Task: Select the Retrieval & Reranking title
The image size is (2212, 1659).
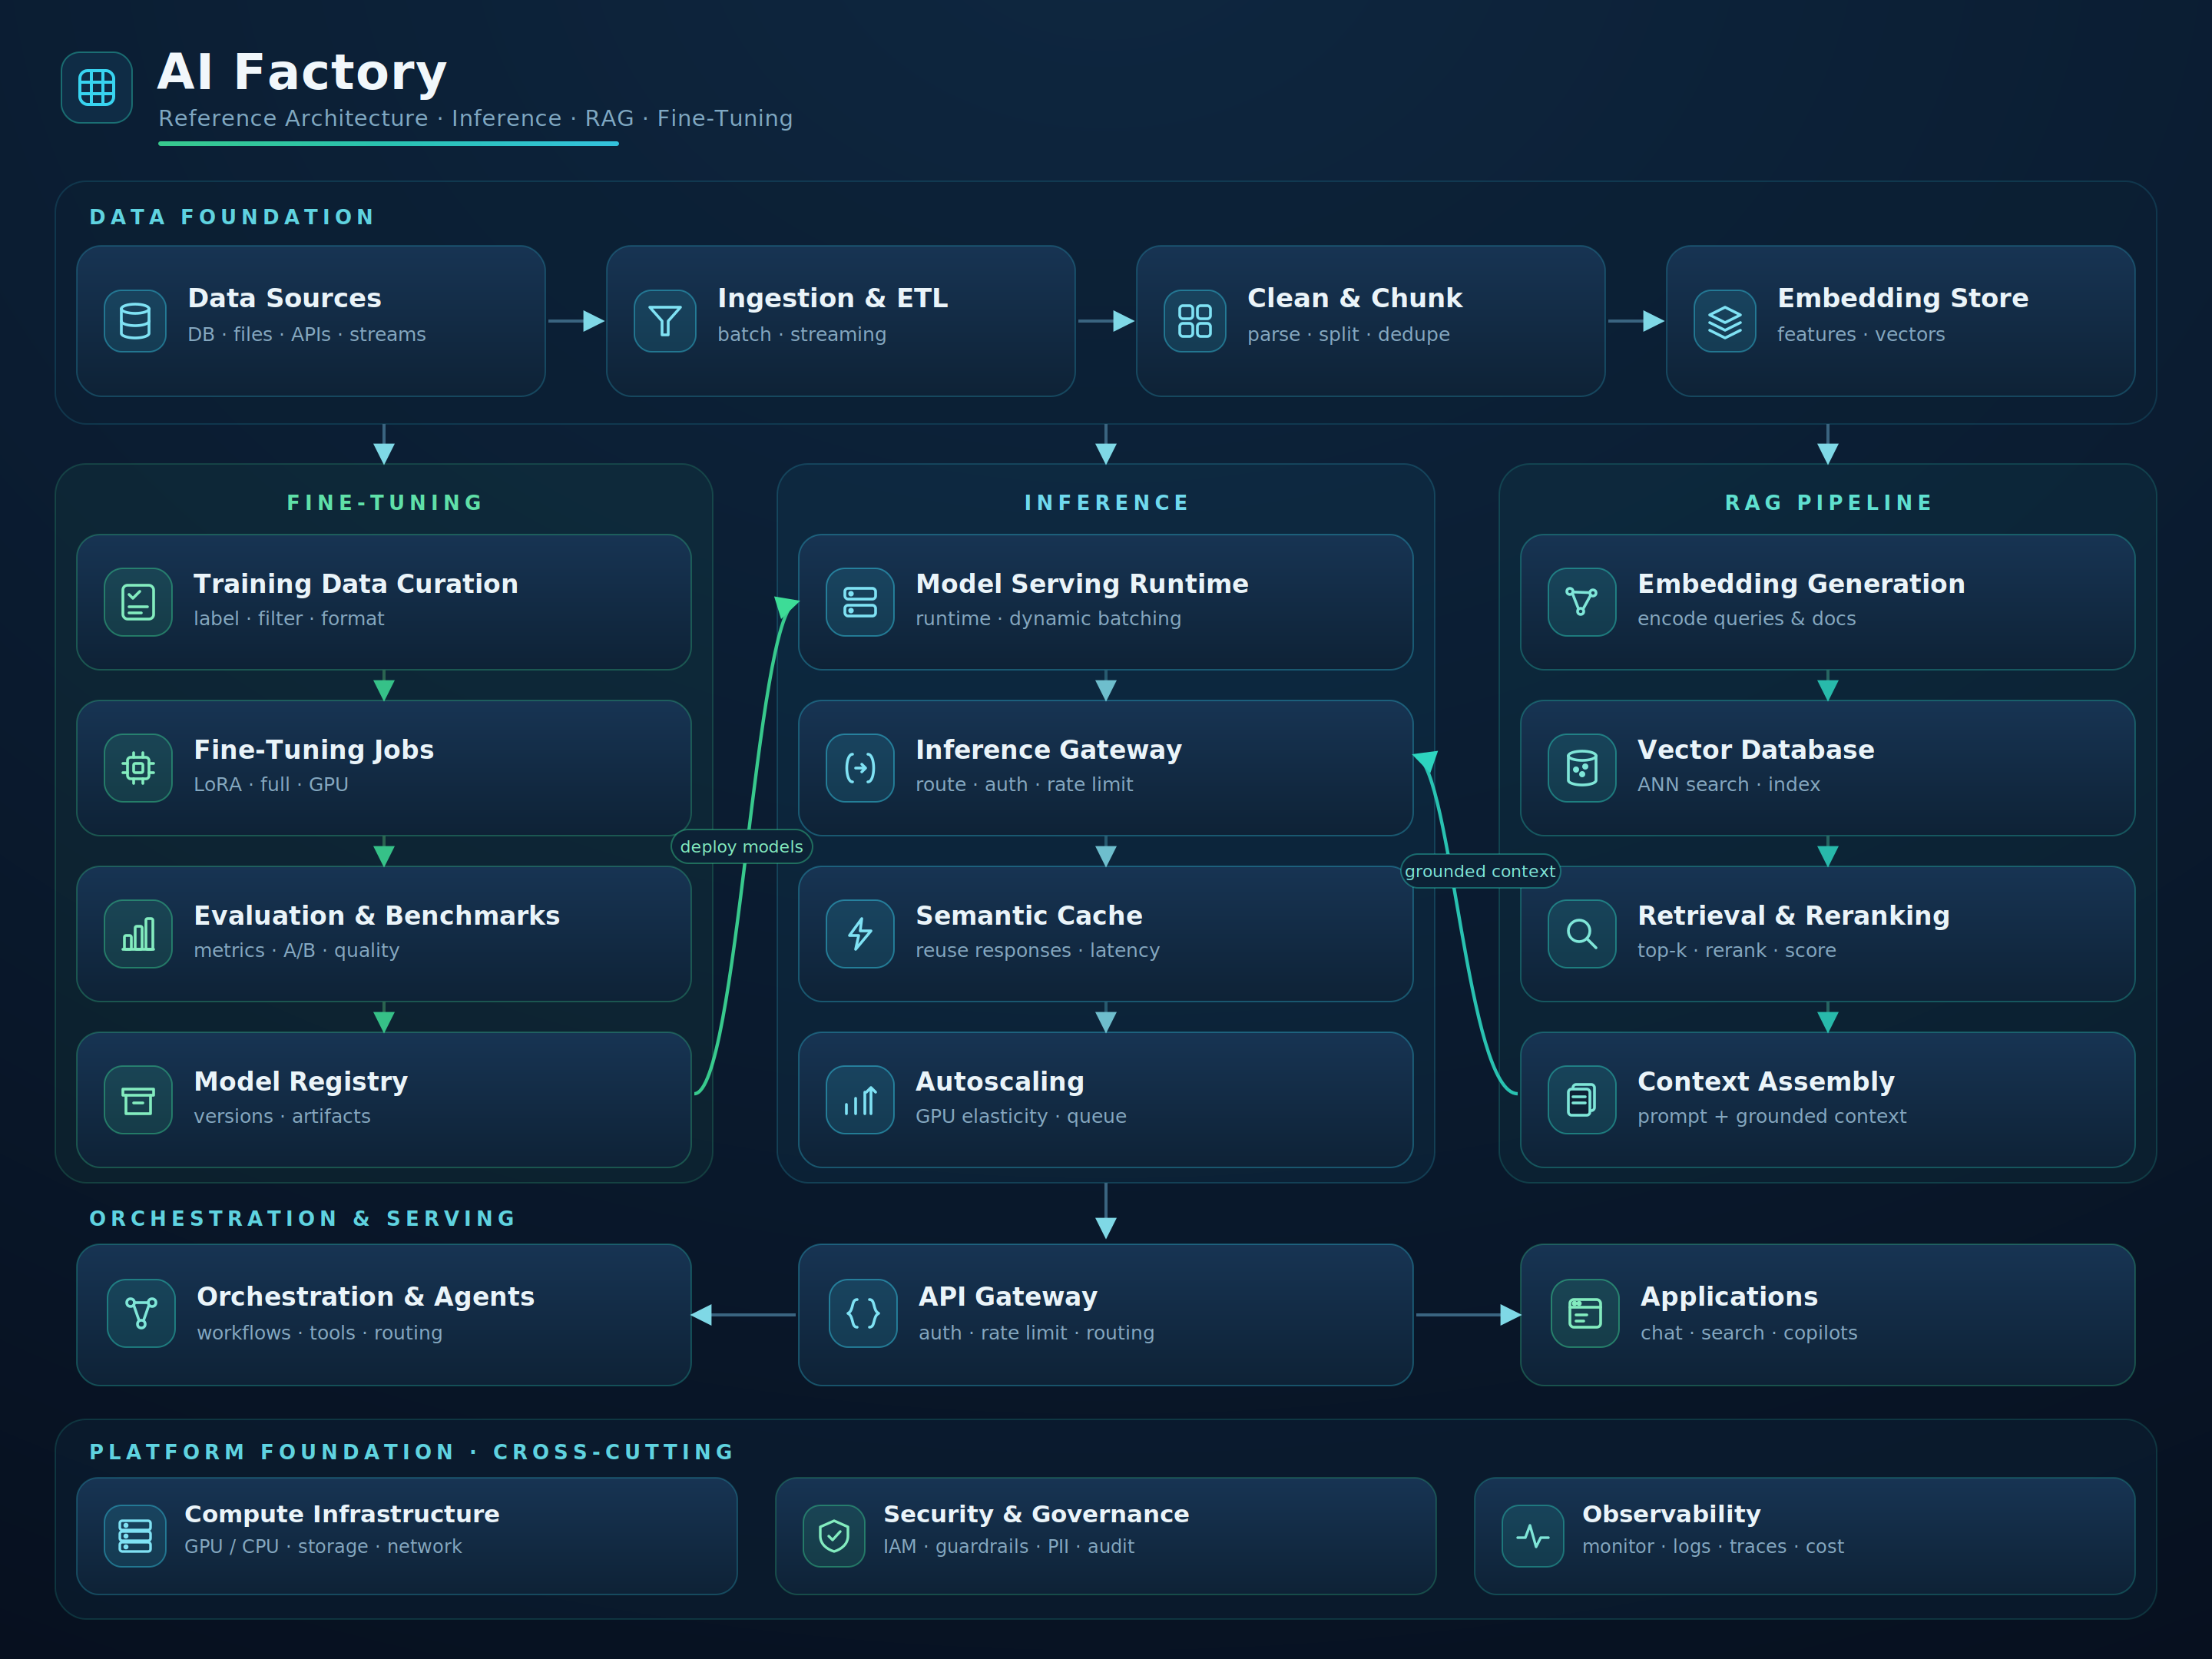Action: 1794,916
